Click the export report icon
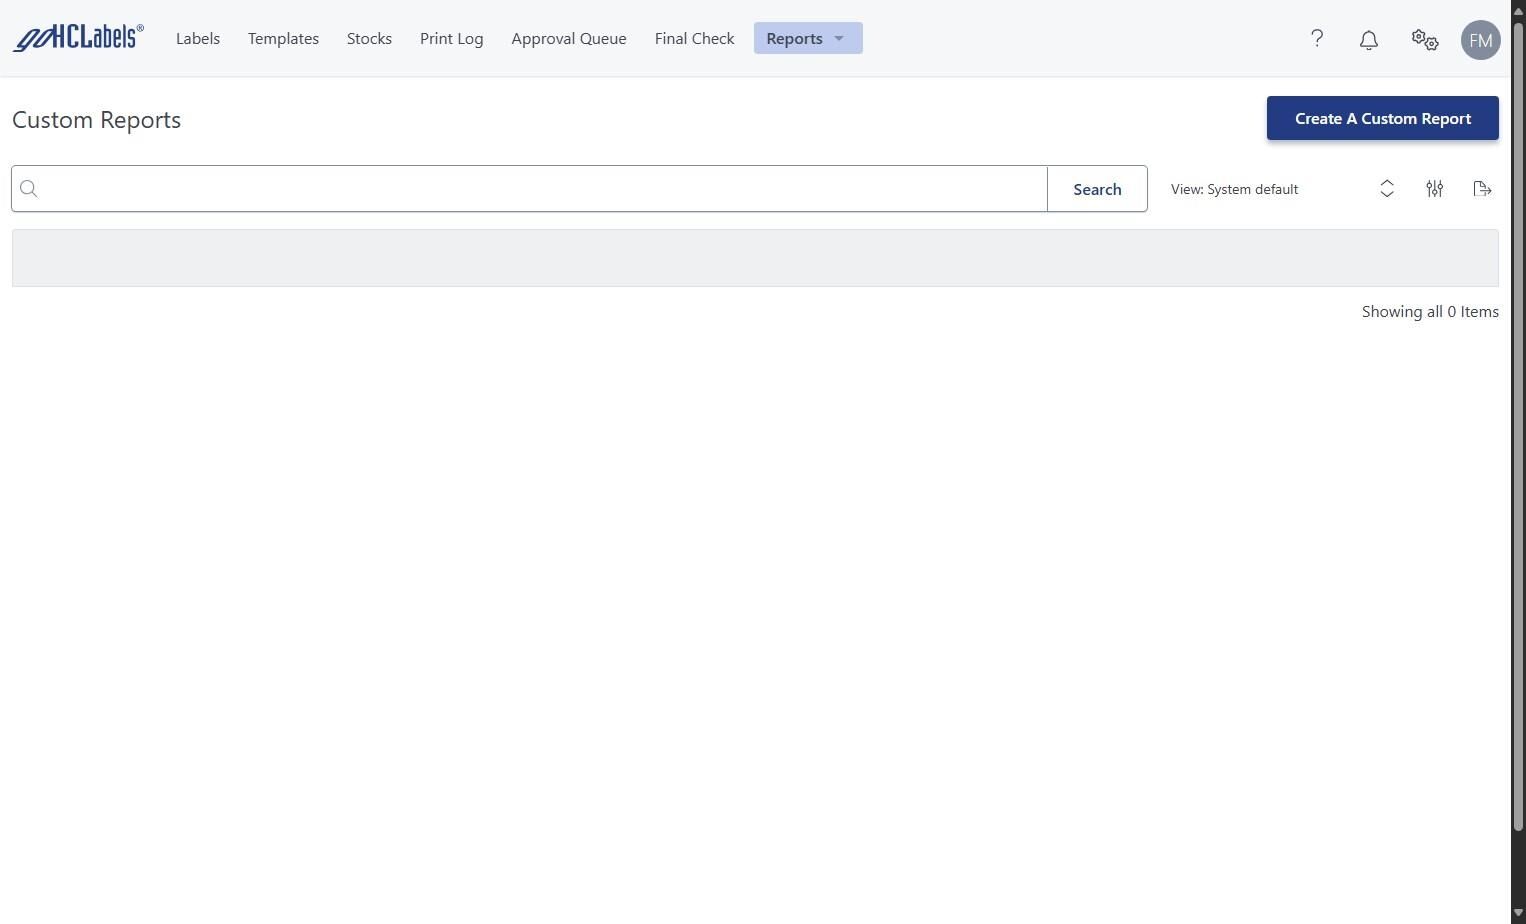 pos(1483,189)
